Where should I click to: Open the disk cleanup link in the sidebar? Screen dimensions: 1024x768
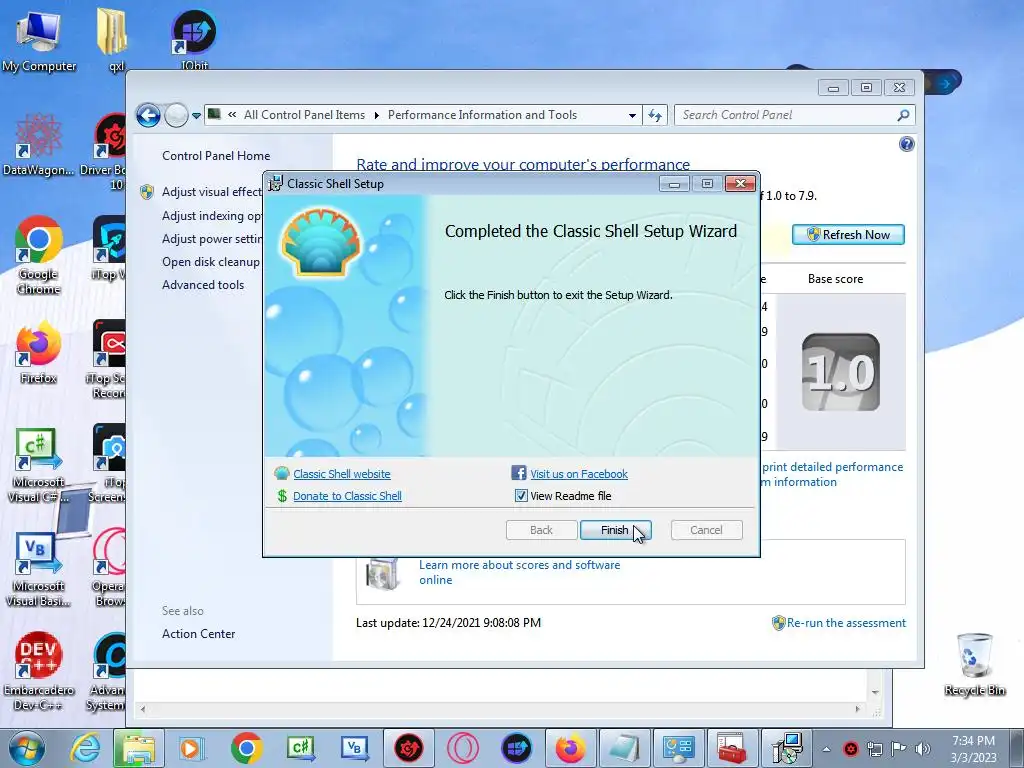pos(211,261)
